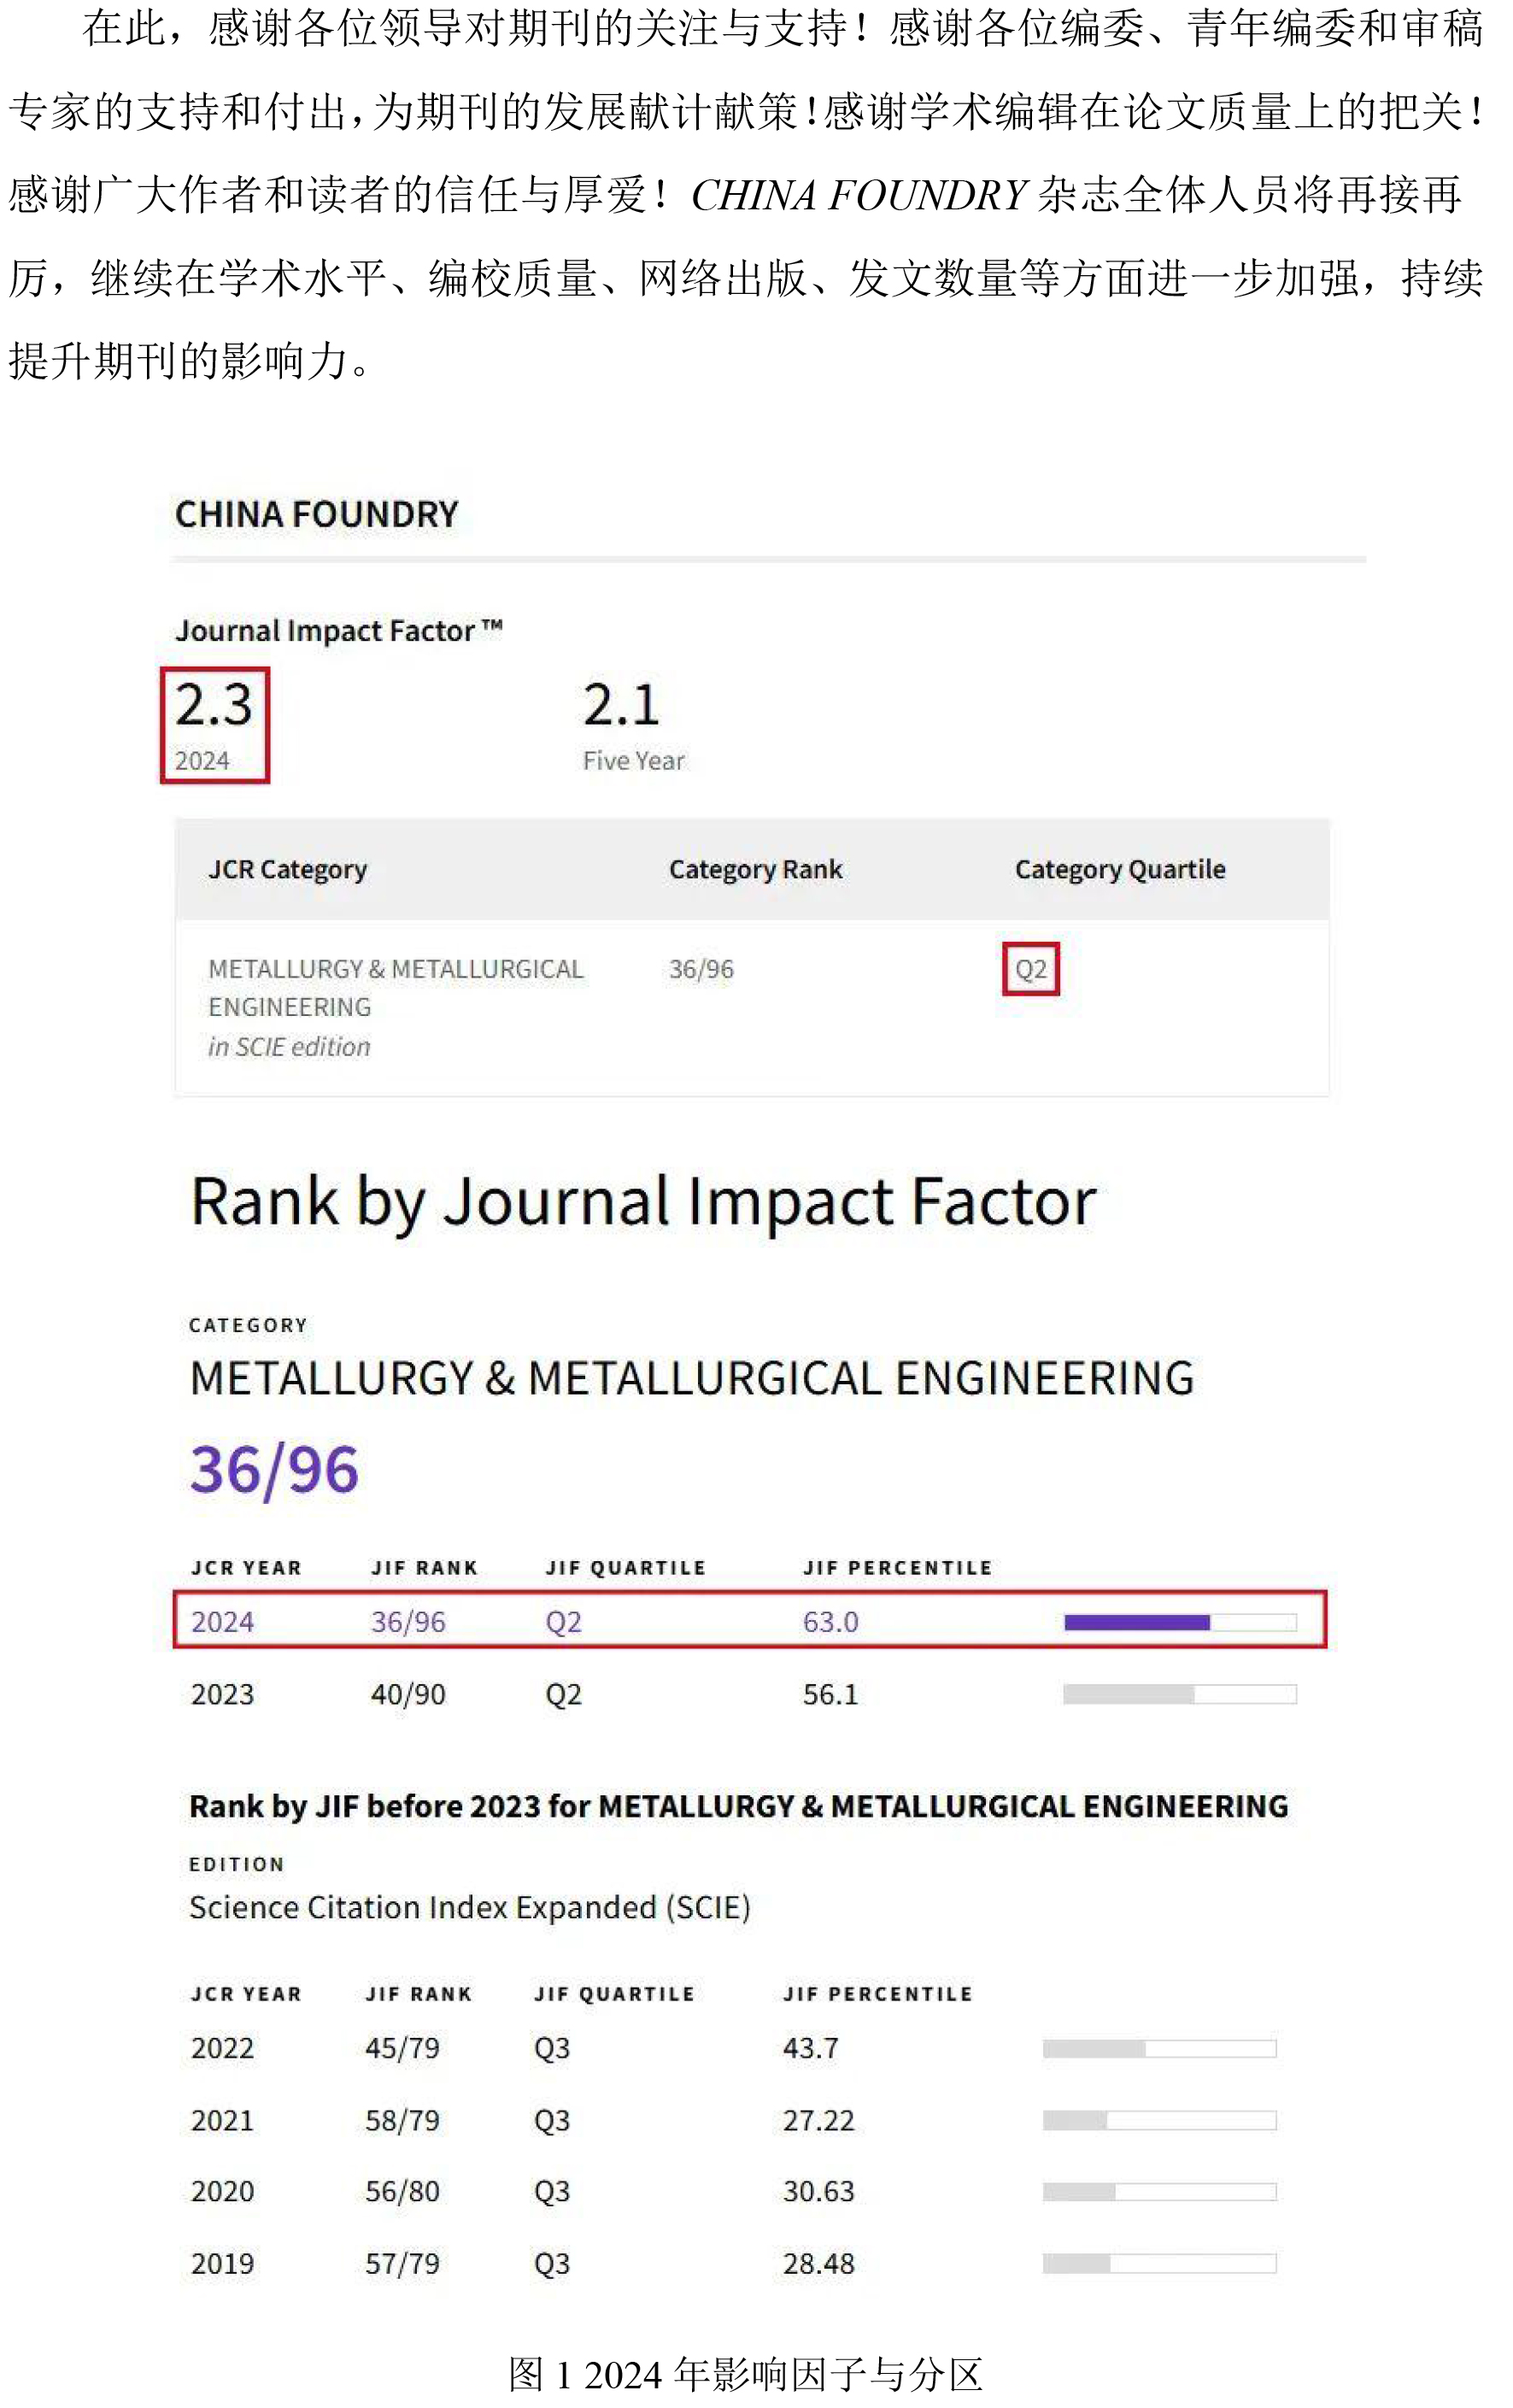
Task: Click the JCR Category column header
Action: 288,869
